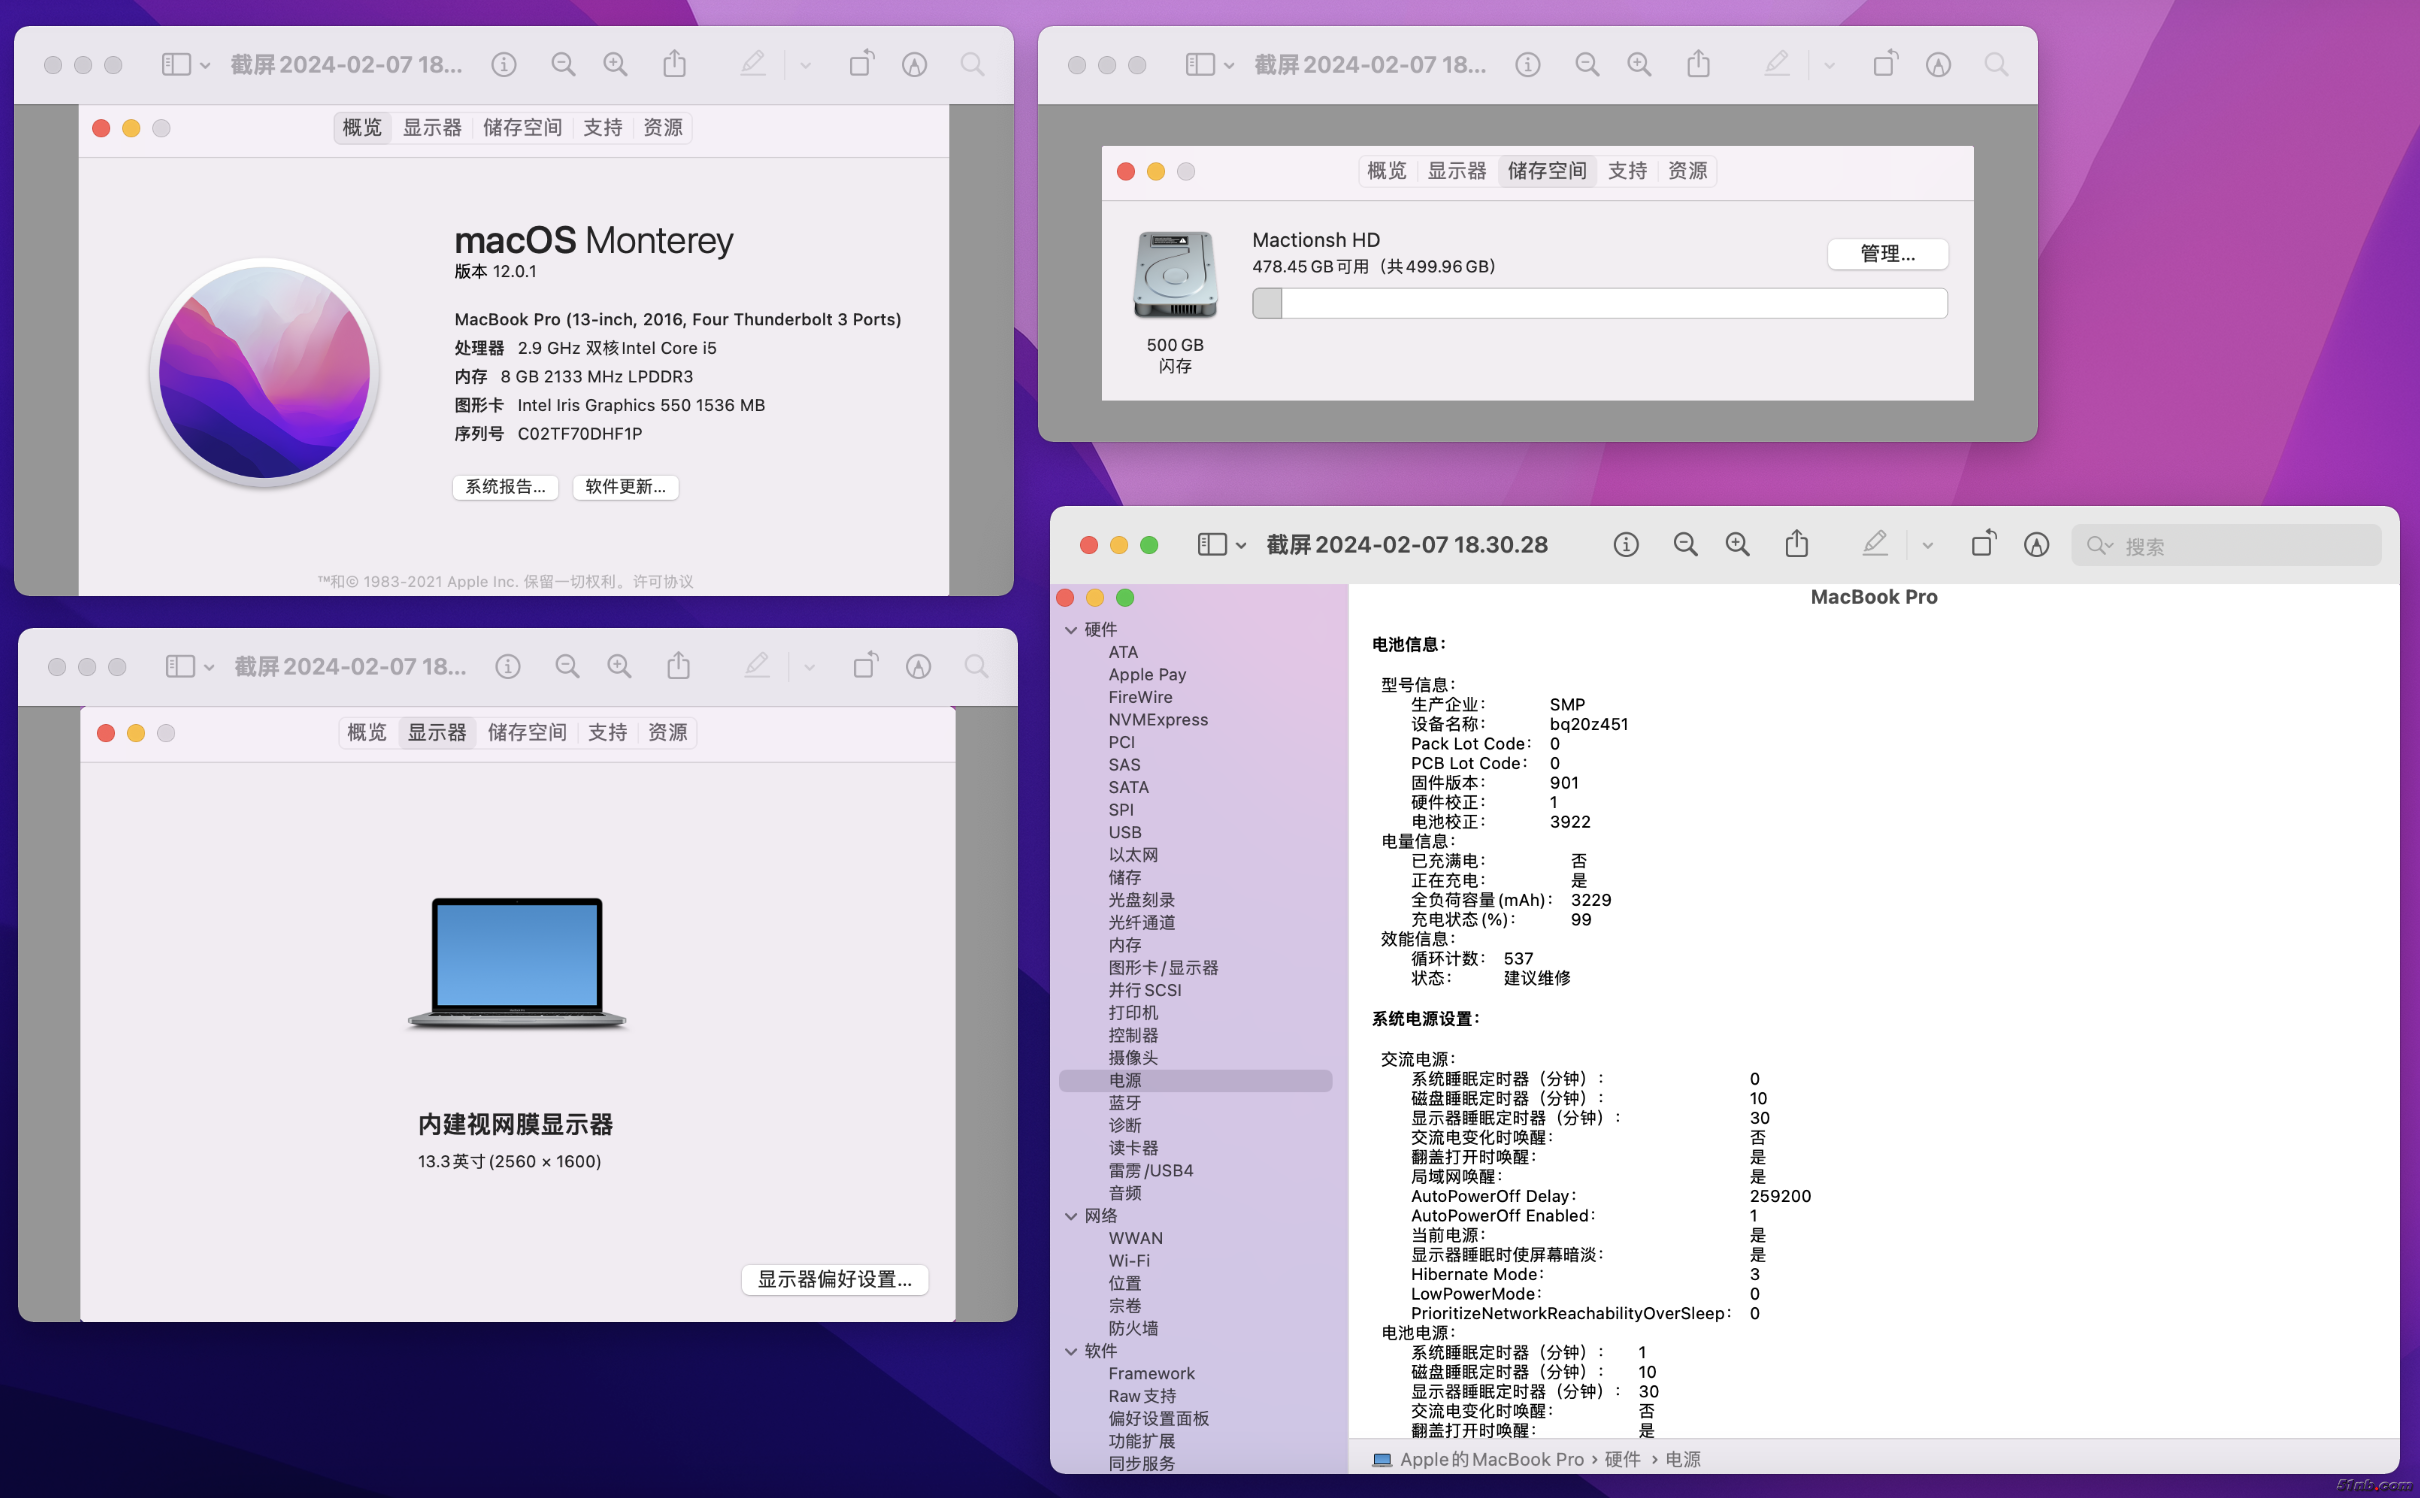Click the 500 GB flash drive icon
Screen dimensions: 2420x1498
tap(1175, 274)
